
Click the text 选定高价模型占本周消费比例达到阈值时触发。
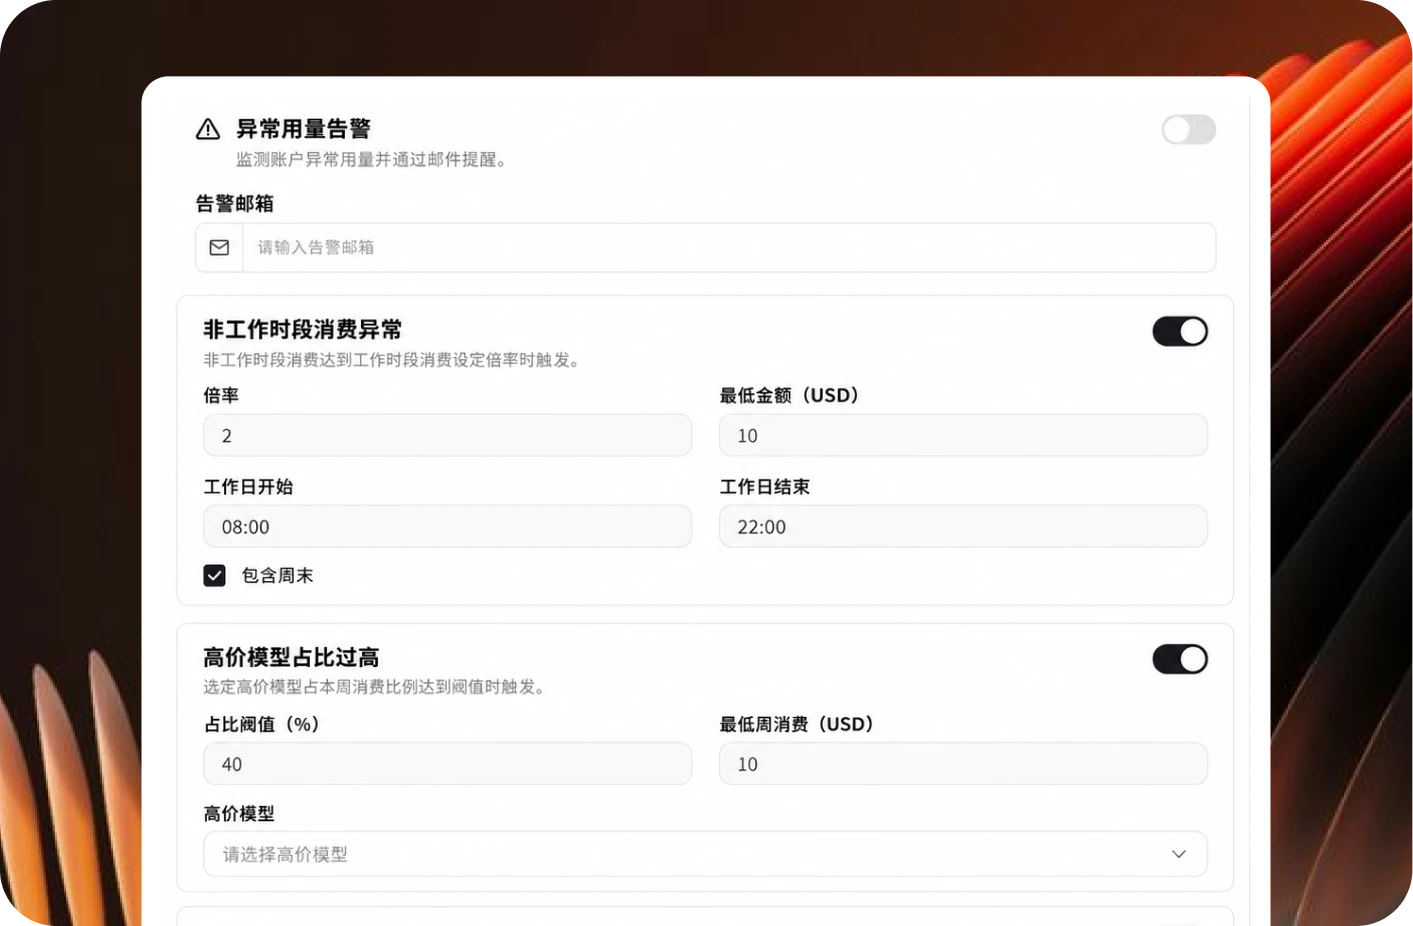[374, 687]
